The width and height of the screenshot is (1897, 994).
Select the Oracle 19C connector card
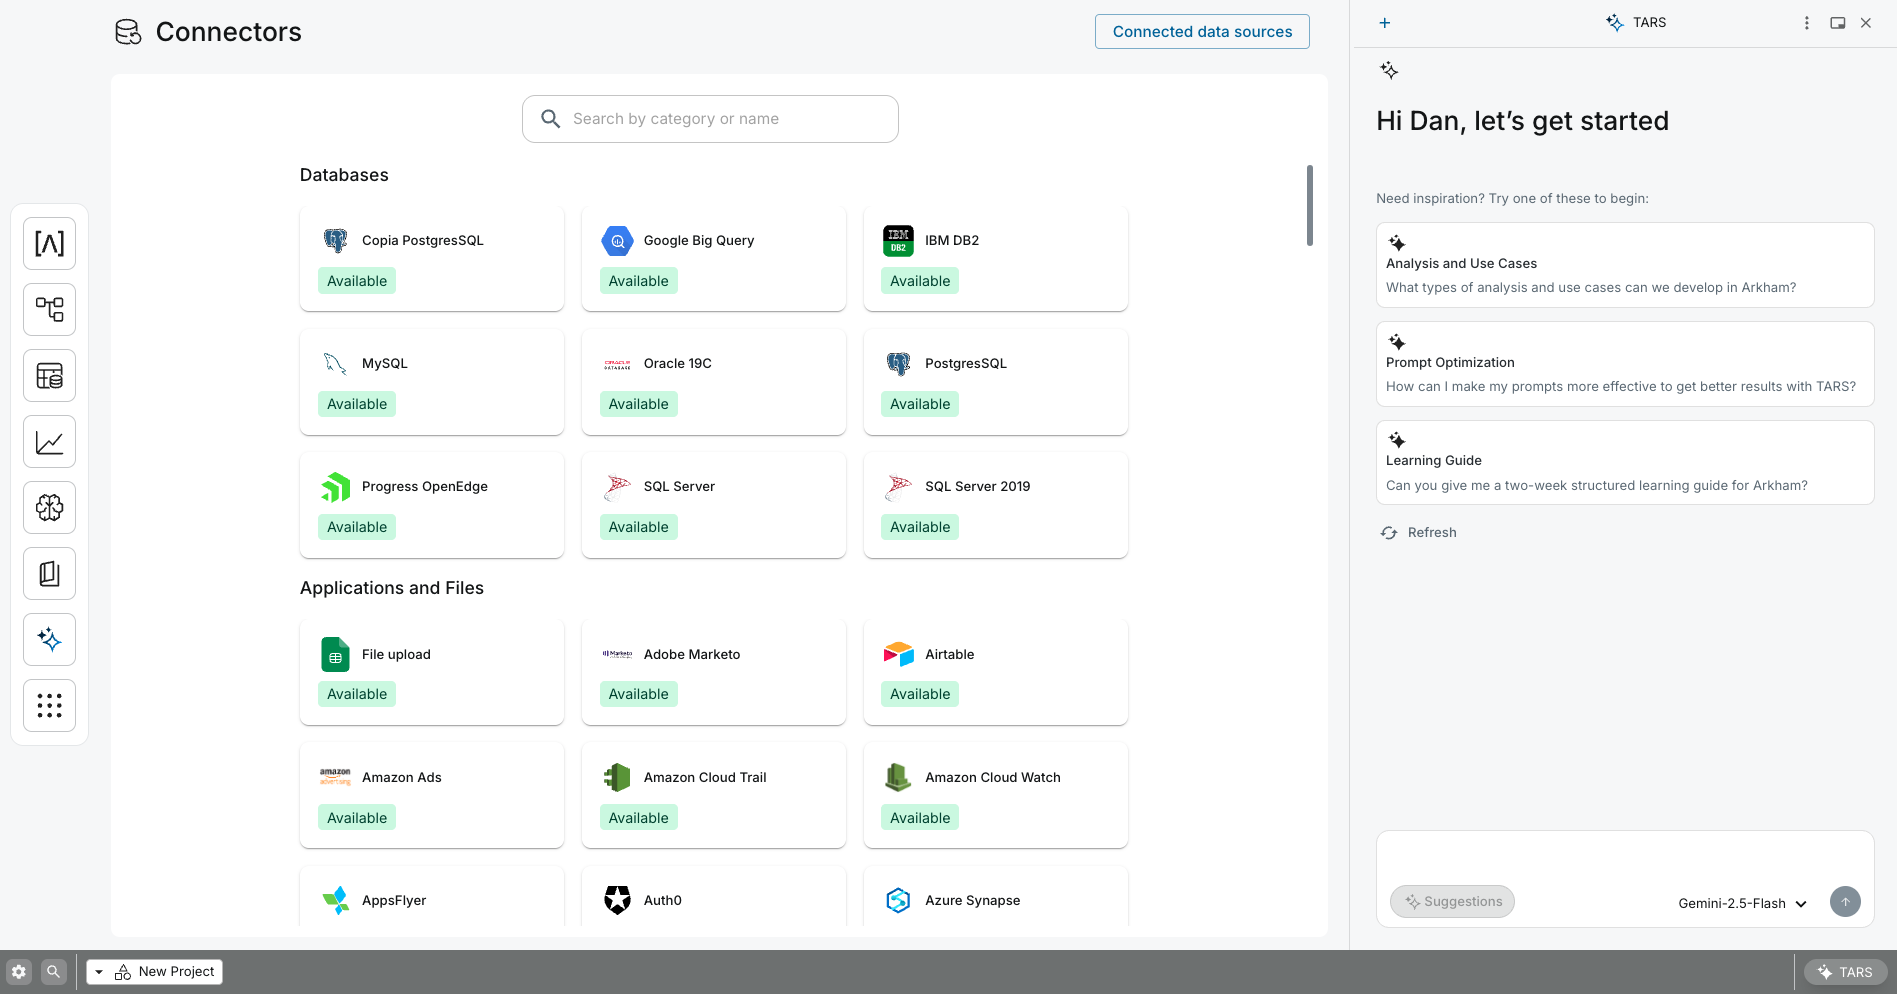714,382
